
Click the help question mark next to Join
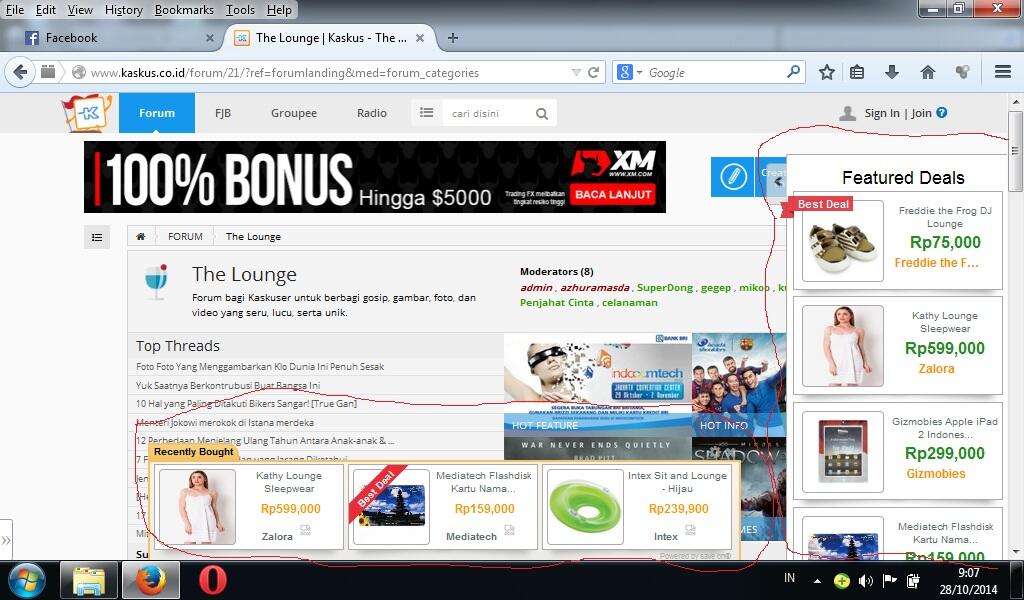pos(942,112)
